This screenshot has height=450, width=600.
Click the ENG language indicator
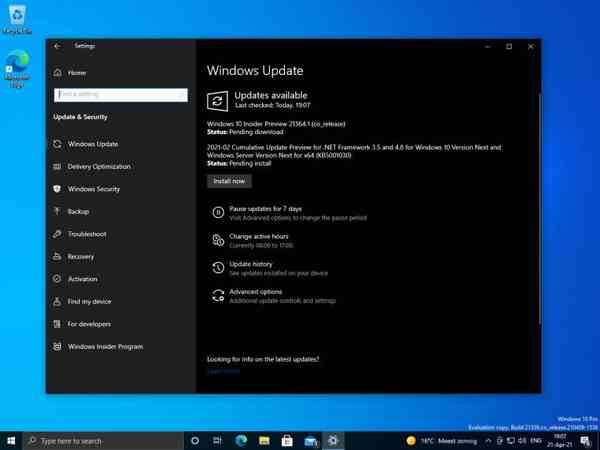[536, 441]
